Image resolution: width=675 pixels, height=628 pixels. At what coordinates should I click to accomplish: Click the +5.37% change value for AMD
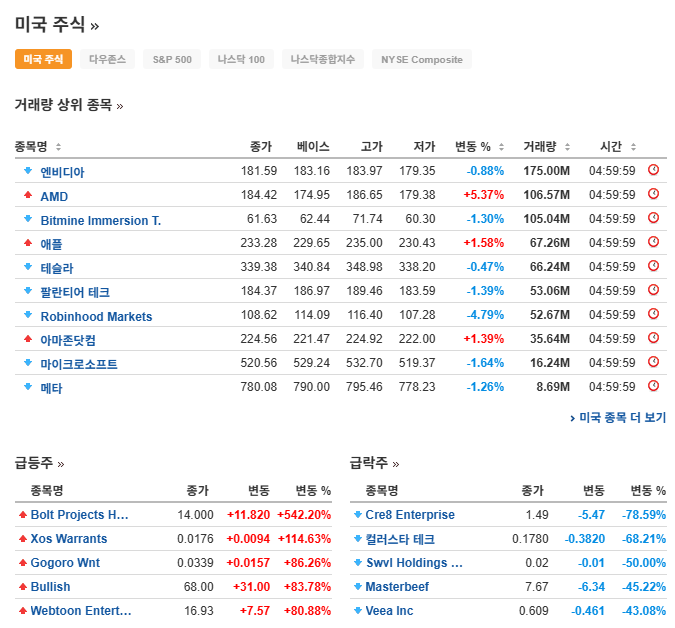click(483, 195)
